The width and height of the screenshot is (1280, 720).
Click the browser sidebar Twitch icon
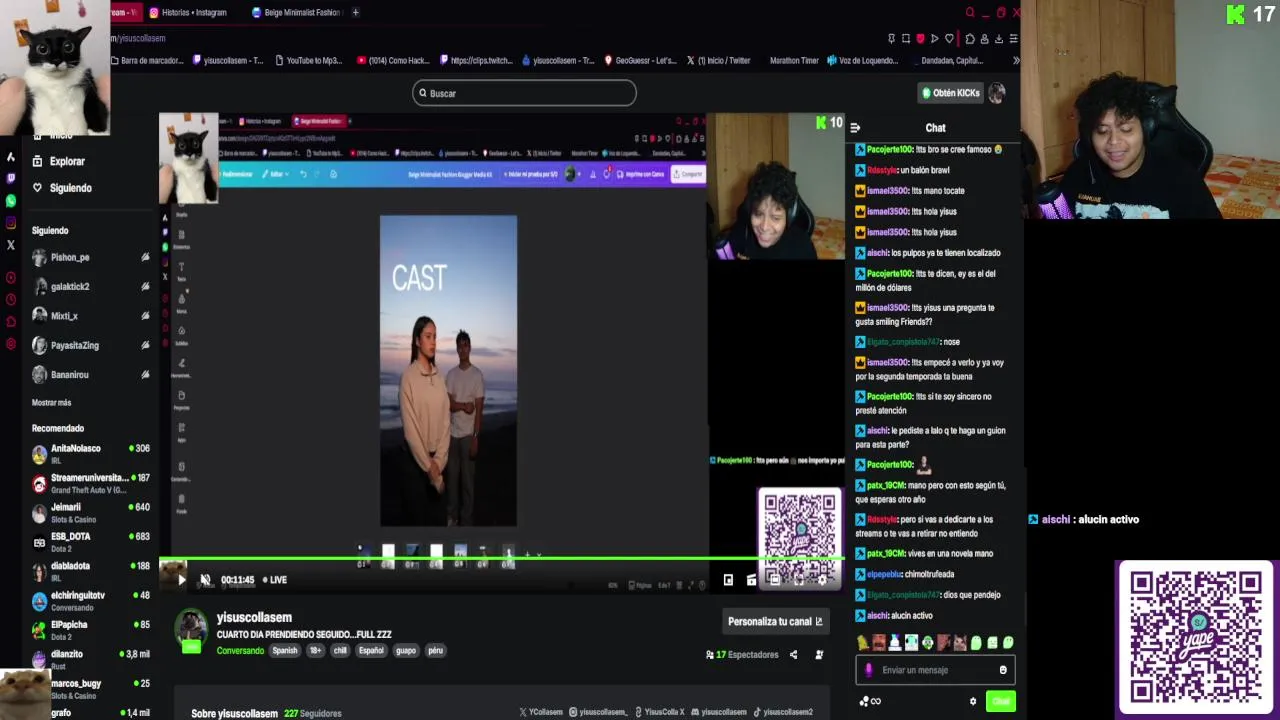[x=11, y=178]
